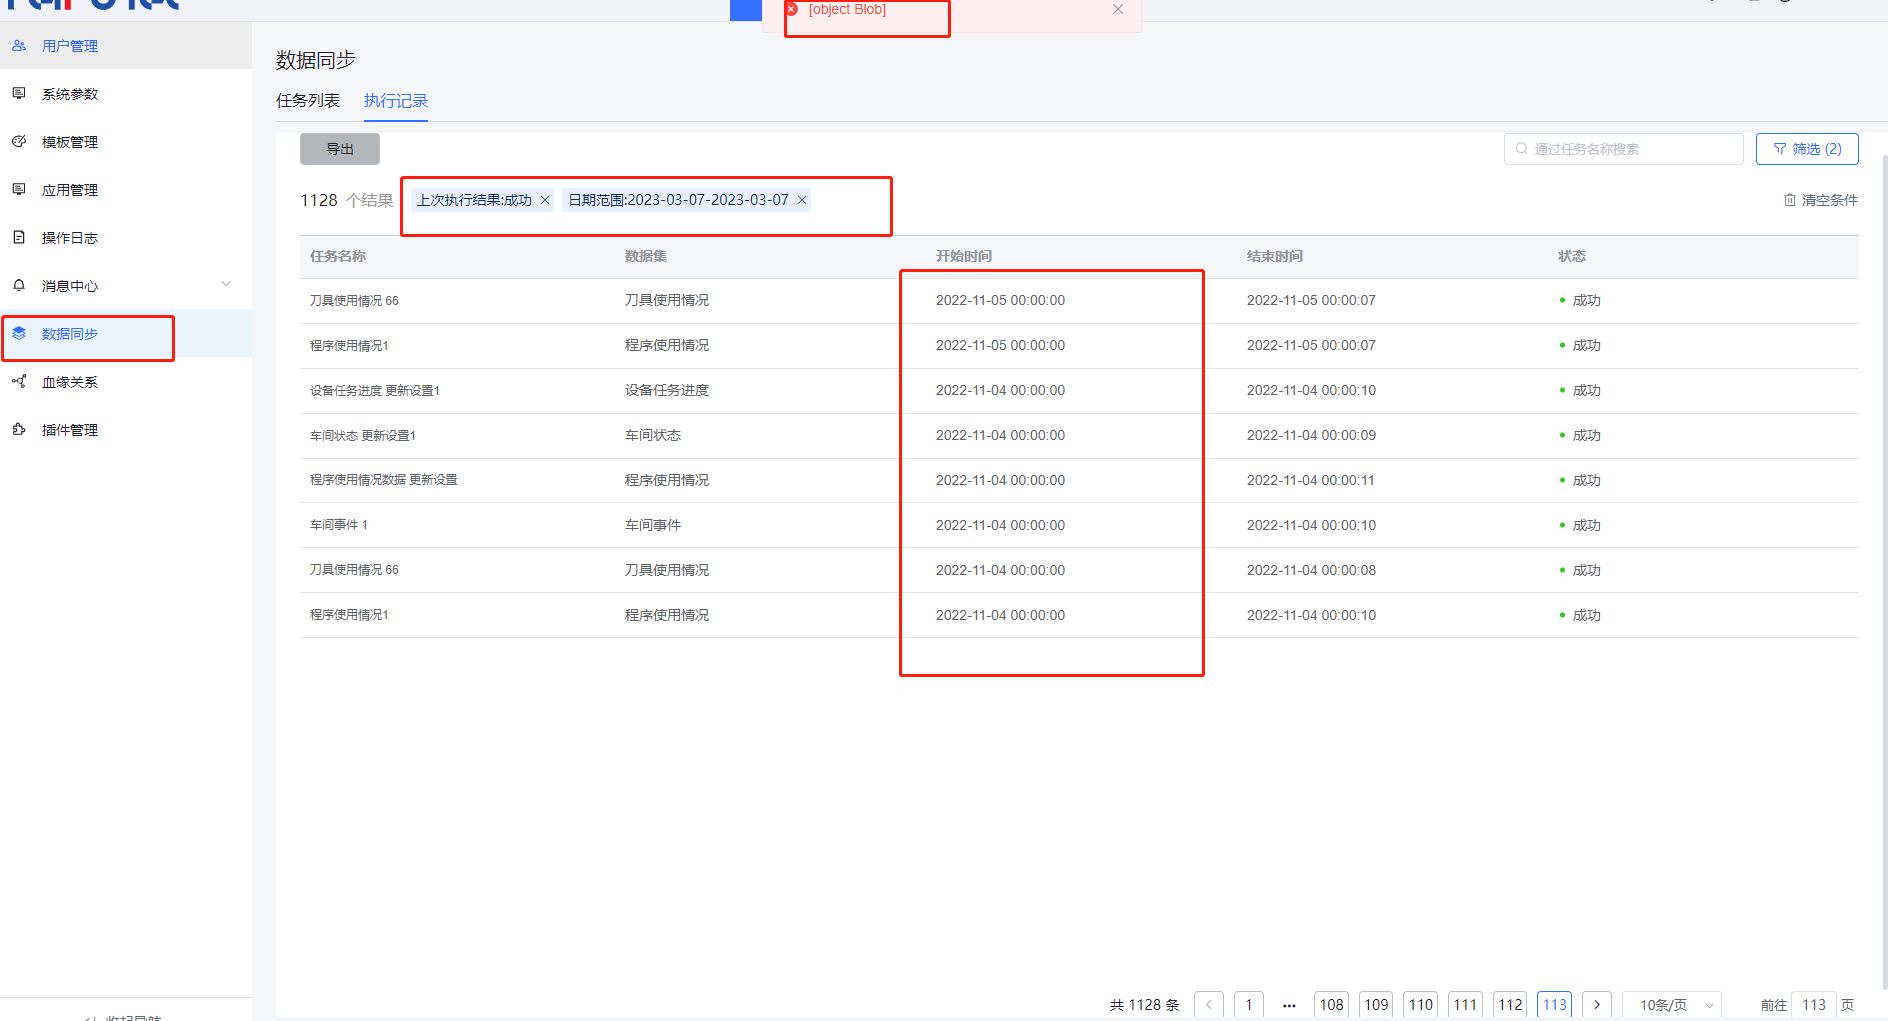Select current page 113
This screenshot has height=1021, width=1888.
pyautogui.click(x=1554, y=1005)
